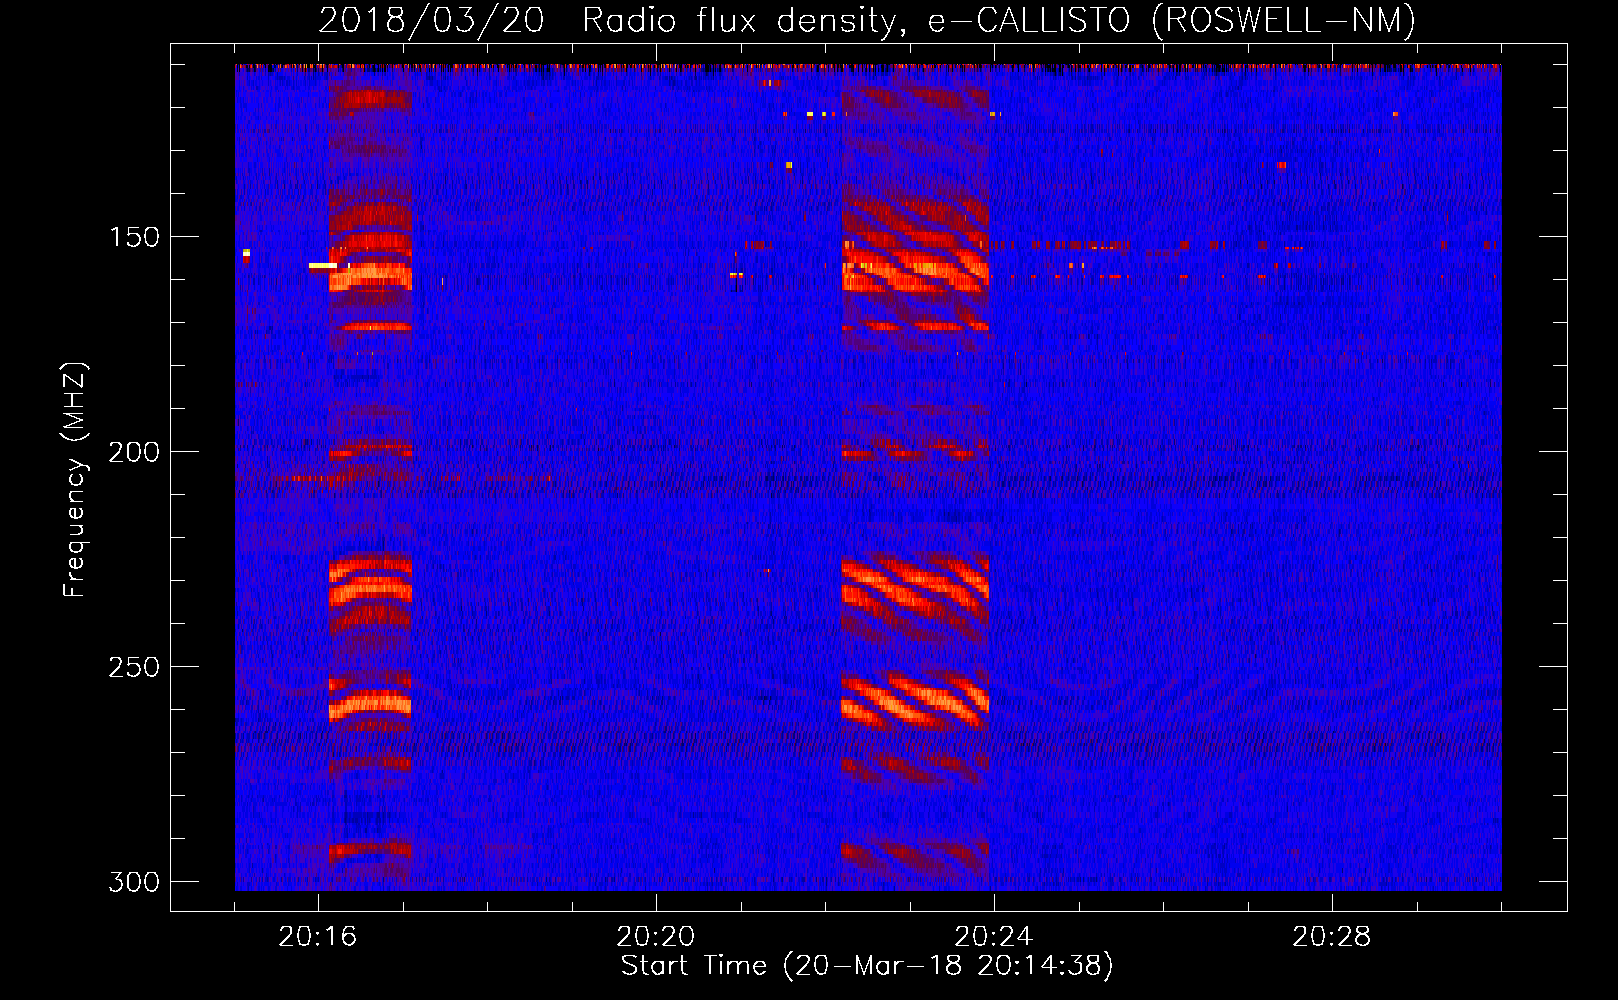Screen dimensions: 1618x1000
Task: Click the 250 frequency tick label
Action: click(134, 667)
